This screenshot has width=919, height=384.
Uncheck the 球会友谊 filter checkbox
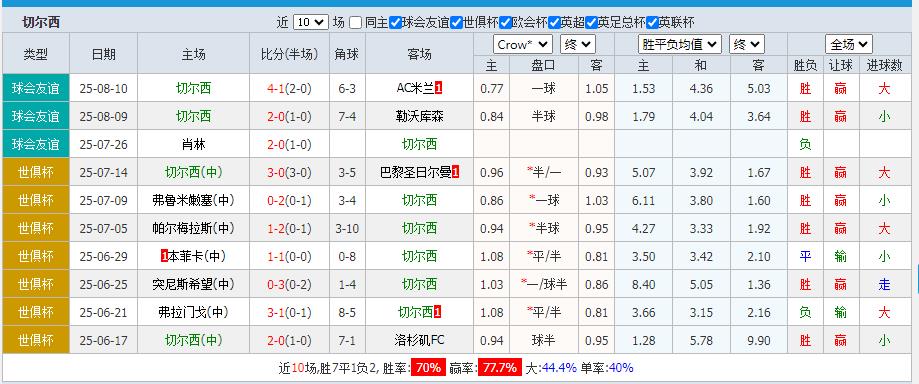pos(396,23)
